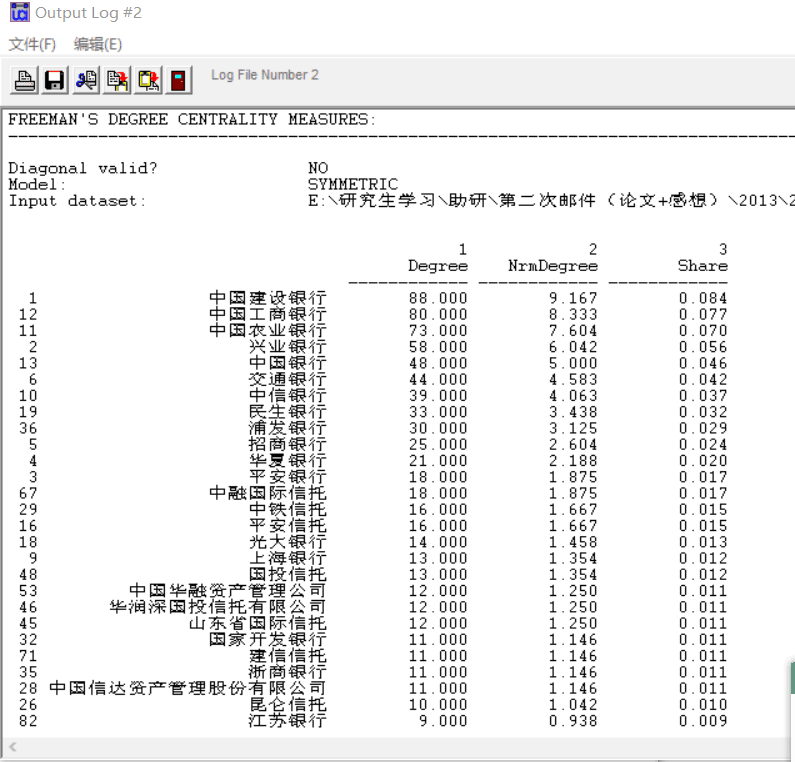Open the 编辑(E) menu
The image size is (795, 762).
[98, 44]
